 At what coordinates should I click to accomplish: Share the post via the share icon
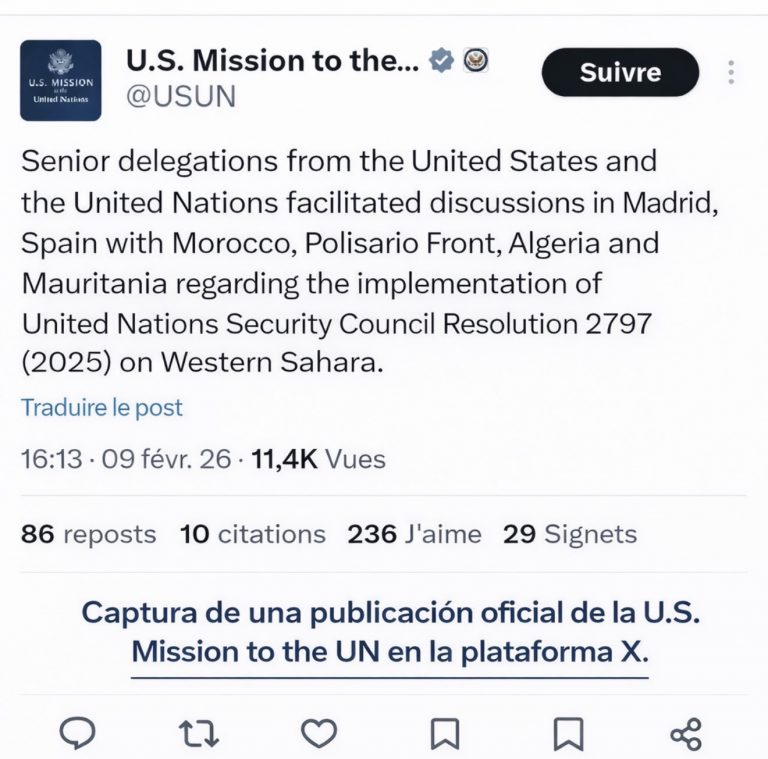tap(686, 734)
